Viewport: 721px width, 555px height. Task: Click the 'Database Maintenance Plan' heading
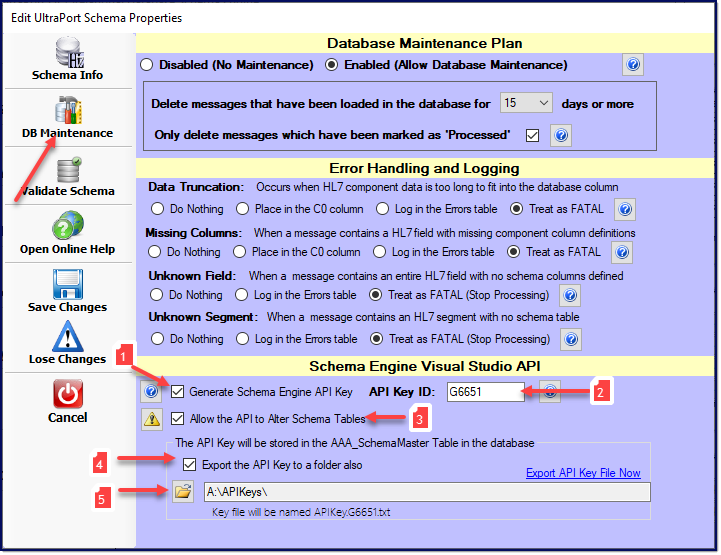tap(424, 43)
